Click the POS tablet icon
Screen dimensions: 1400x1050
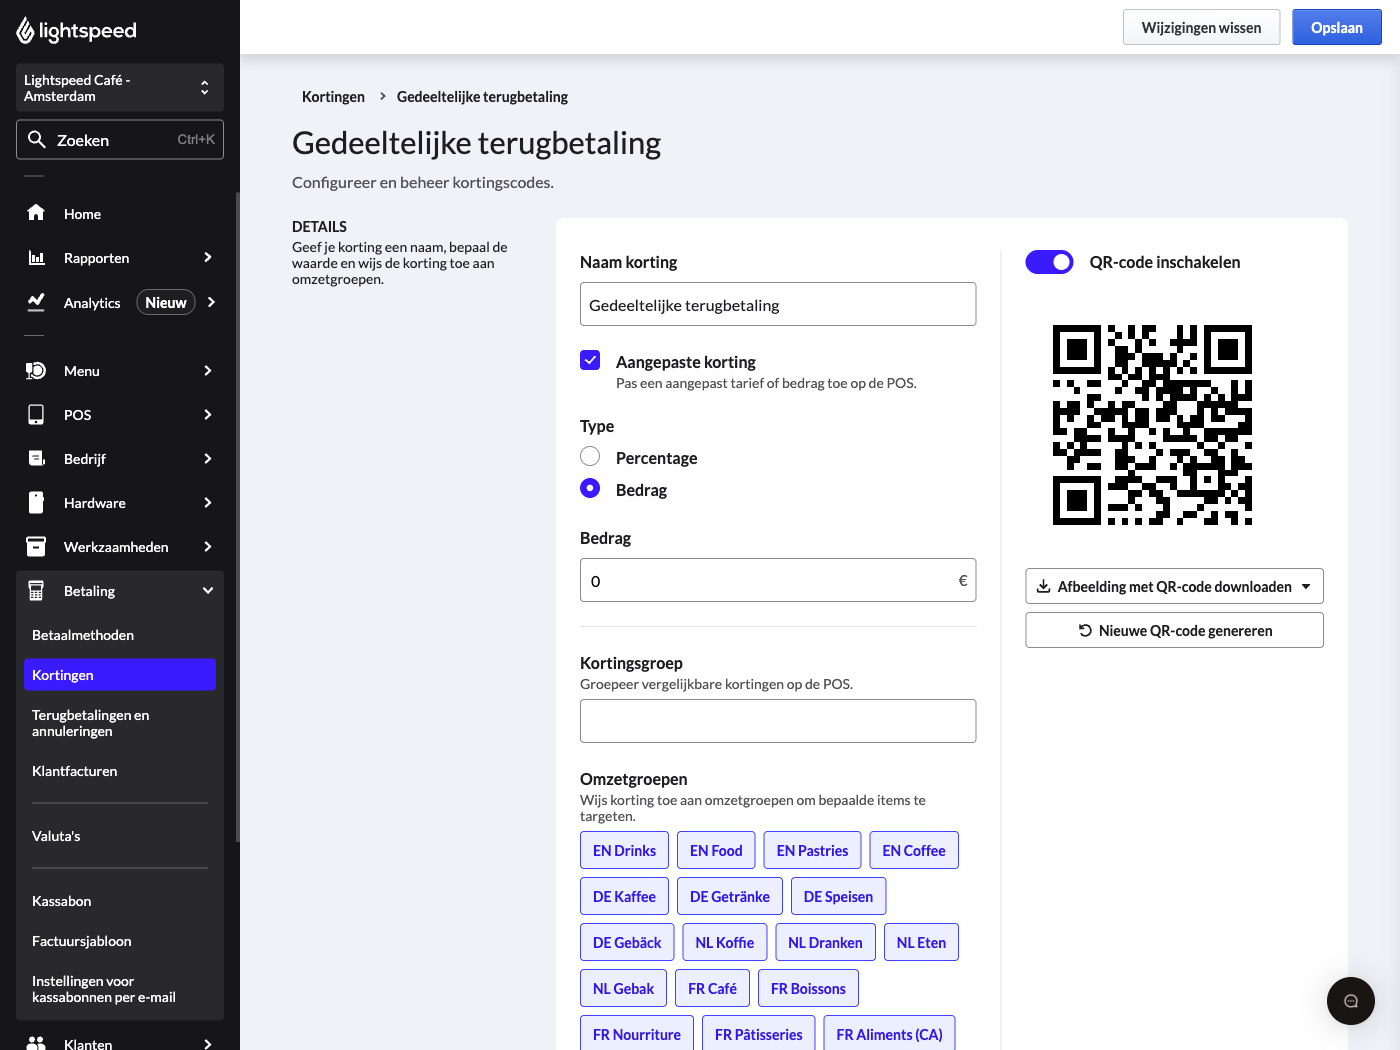coord(36,414)
